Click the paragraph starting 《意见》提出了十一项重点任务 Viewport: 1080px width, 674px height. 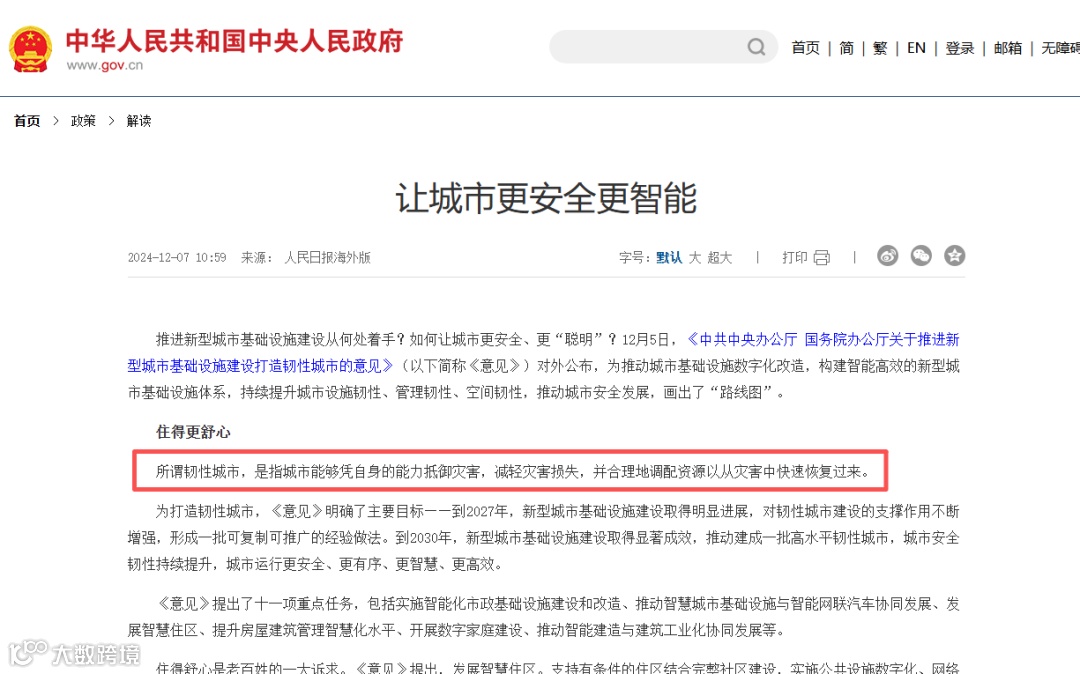543,617
